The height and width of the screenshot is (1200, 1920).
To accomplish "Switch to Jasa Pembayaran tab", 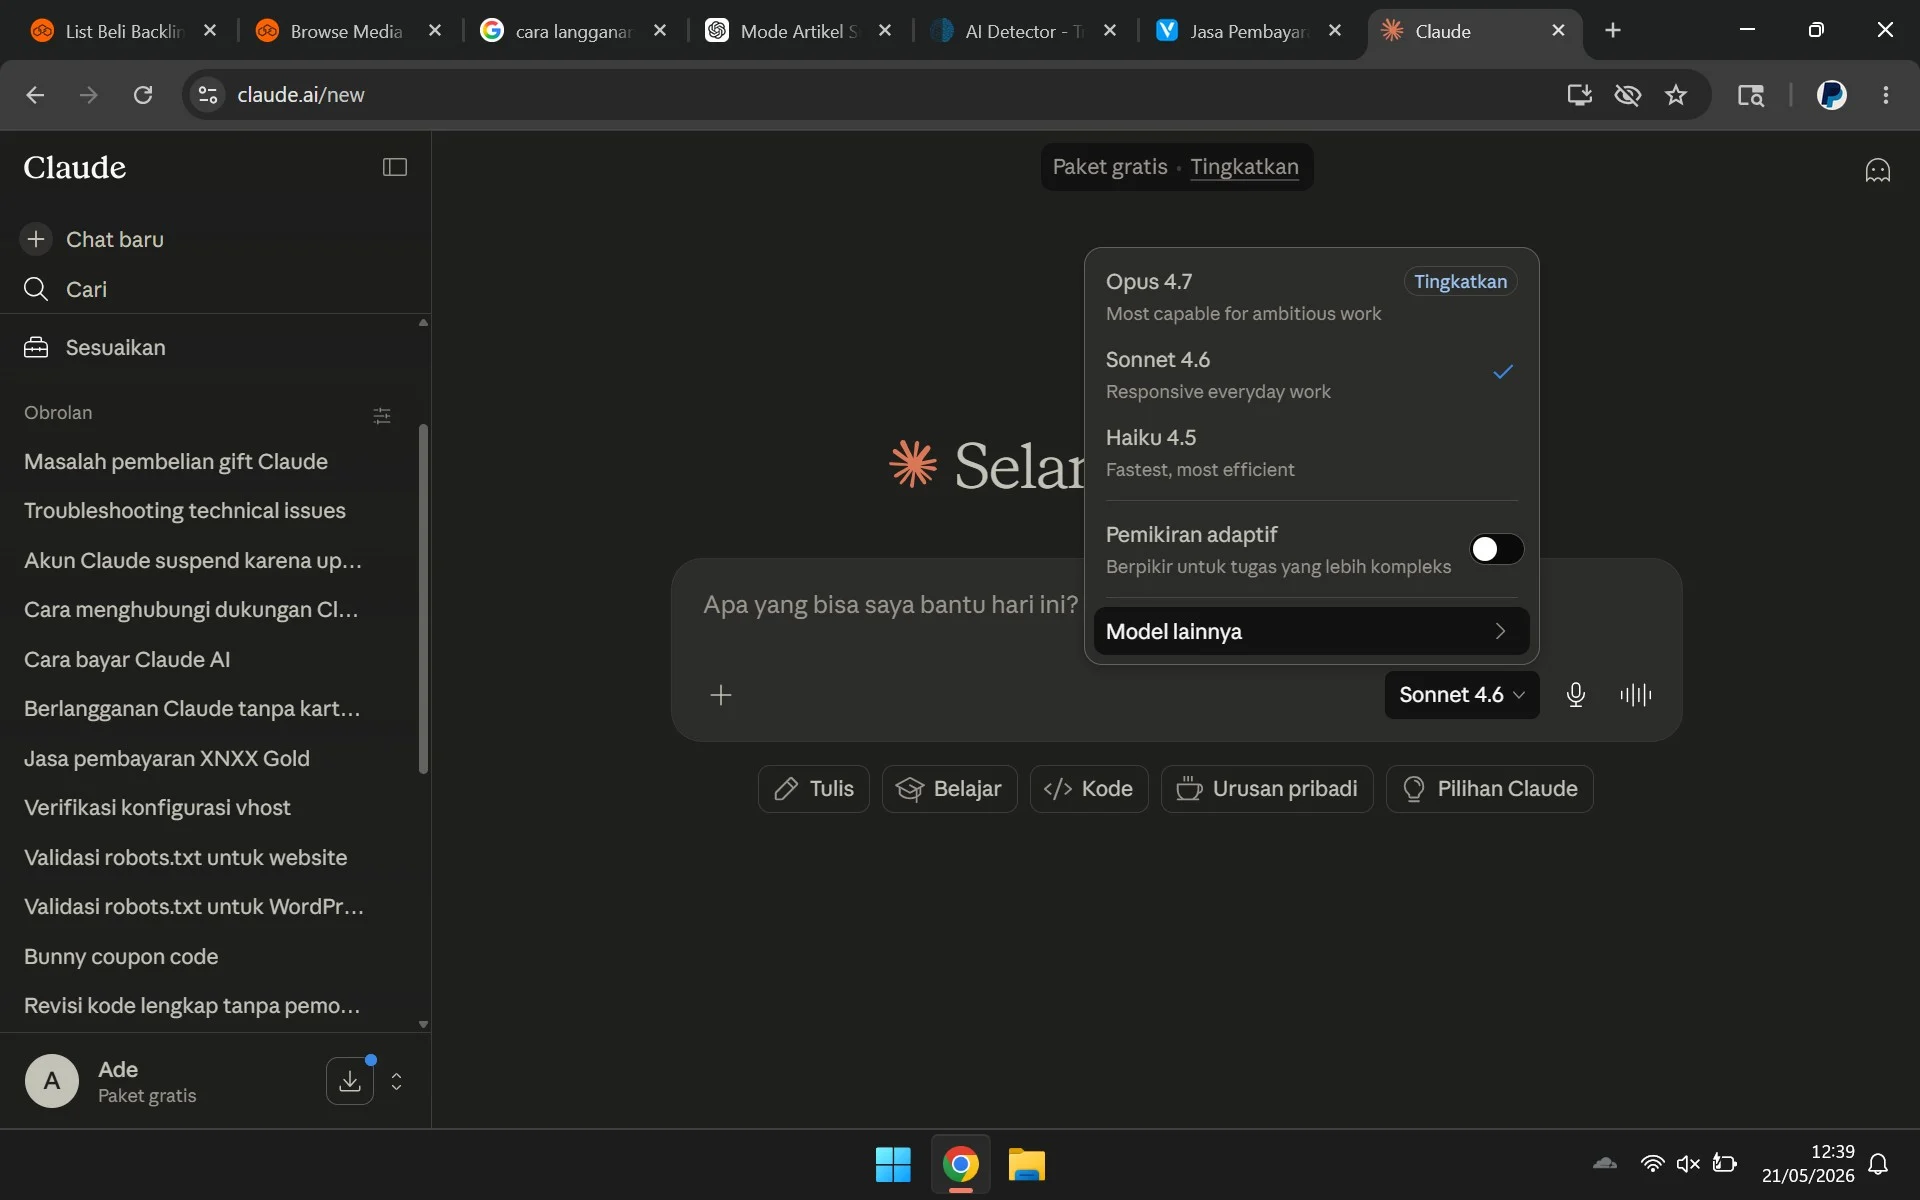I will coord(1247,31).
